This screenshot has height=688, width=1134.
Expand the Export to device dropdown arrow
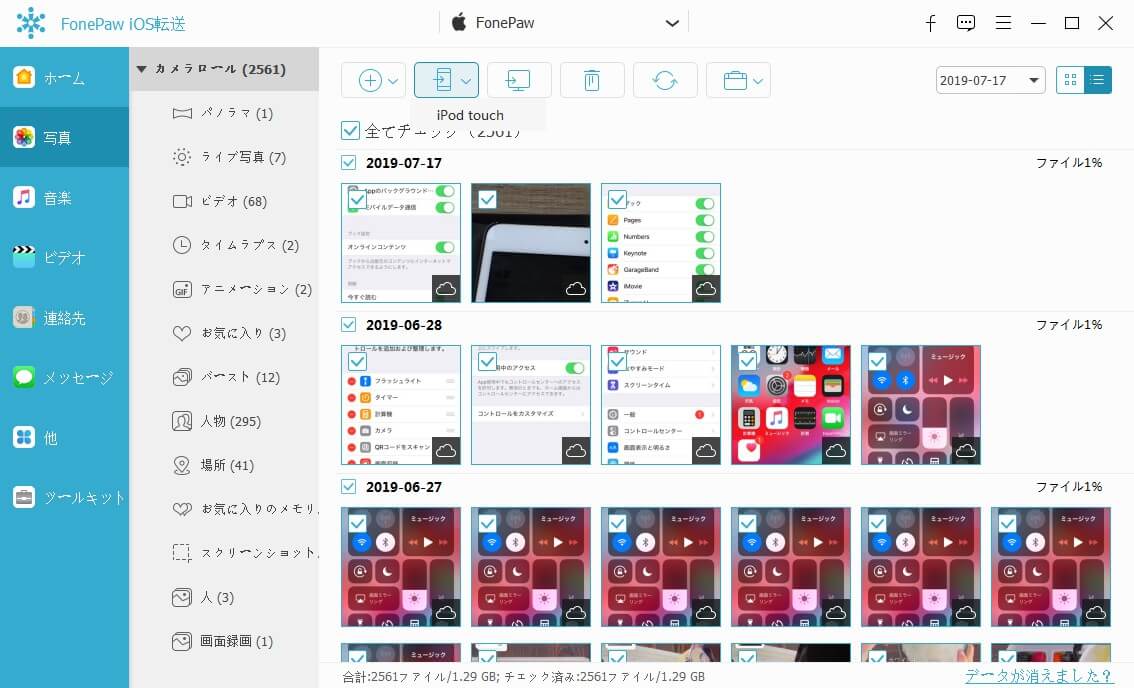coord(466,81)
